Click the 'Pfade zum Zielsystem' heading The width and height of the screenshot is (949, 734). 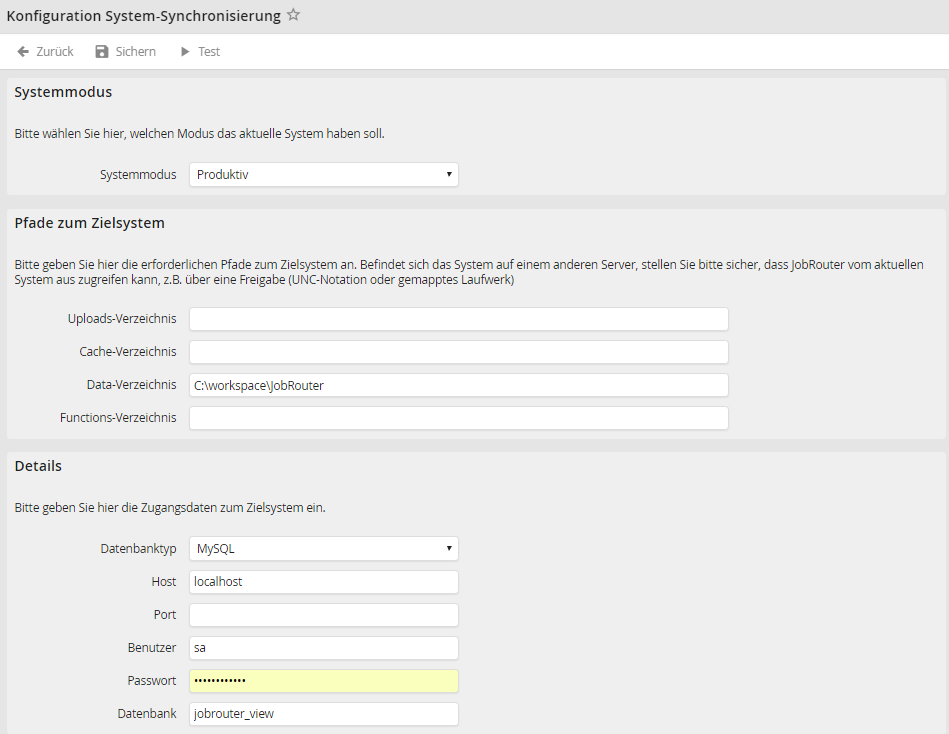pyautogui.click(x=90, y=223)
